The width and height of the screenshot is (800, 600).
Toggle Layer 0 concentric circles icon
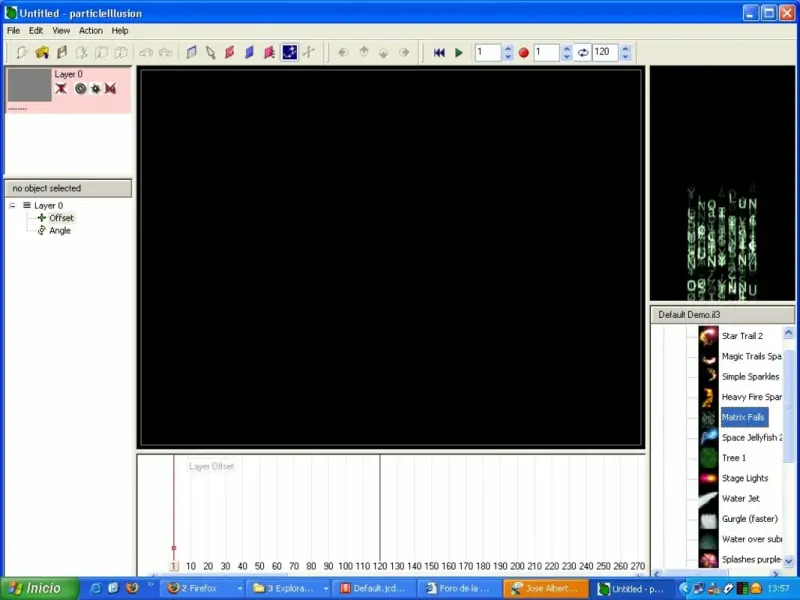click(x=80, y=89)
